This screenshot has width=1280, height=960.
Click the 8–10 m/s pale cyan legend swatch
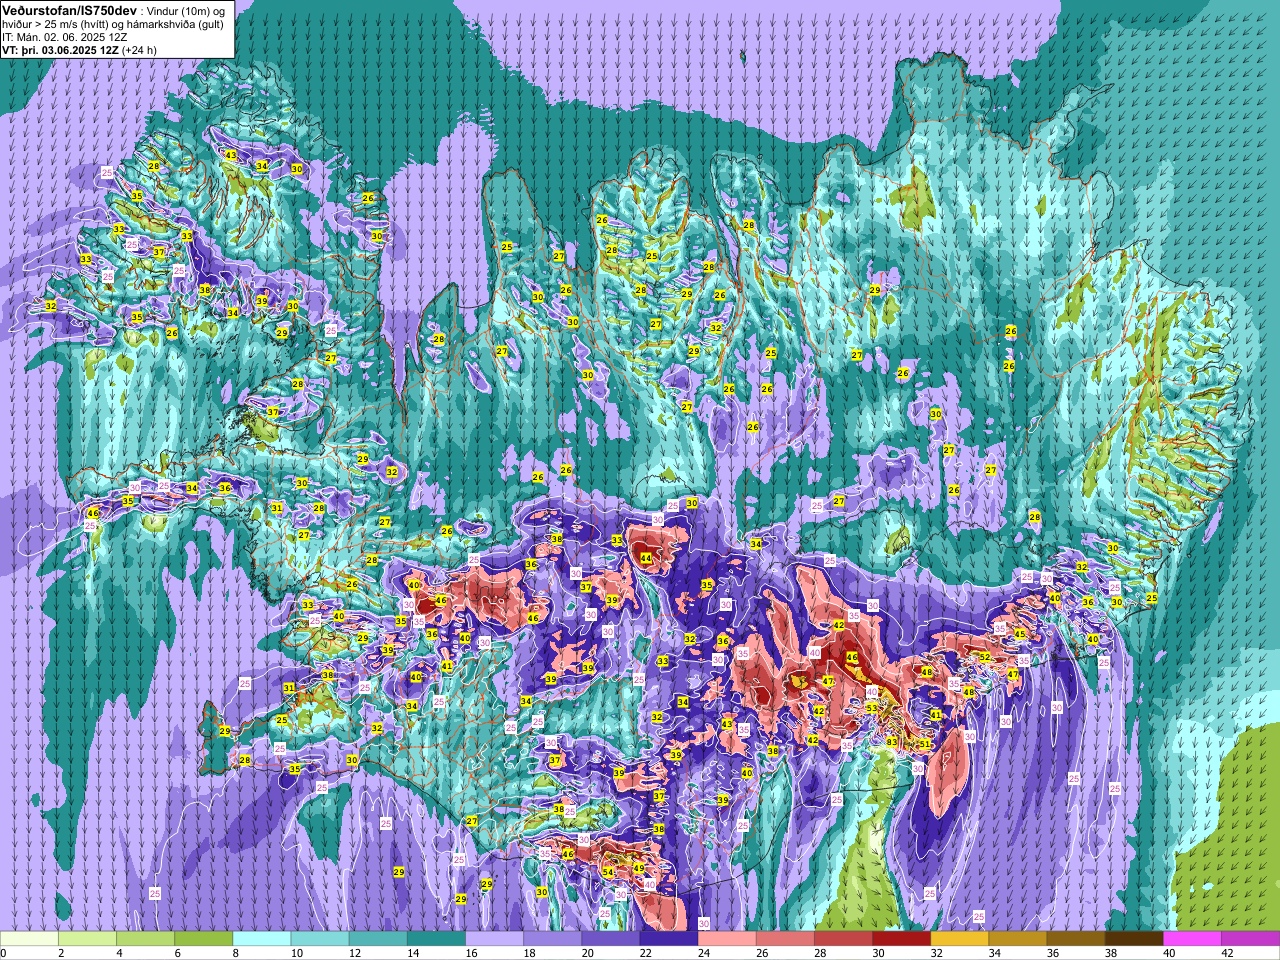pyautogui.click(x=262, y=939)
